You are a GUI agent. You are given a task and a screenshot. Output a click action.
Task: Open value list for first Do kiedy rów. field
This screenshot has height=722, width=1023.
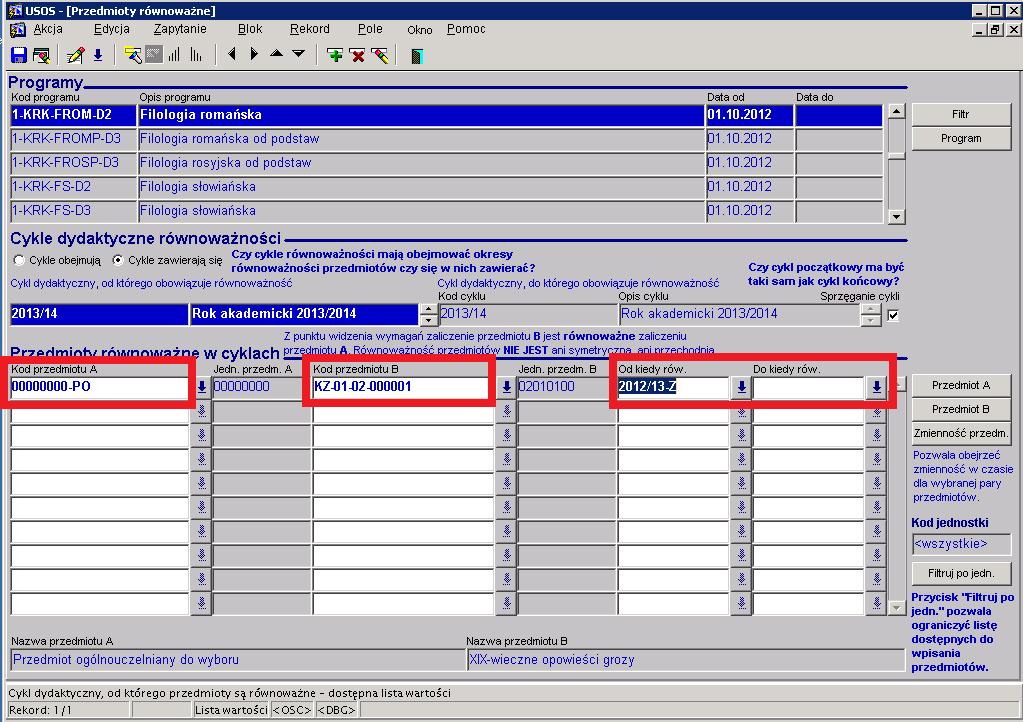876,387
